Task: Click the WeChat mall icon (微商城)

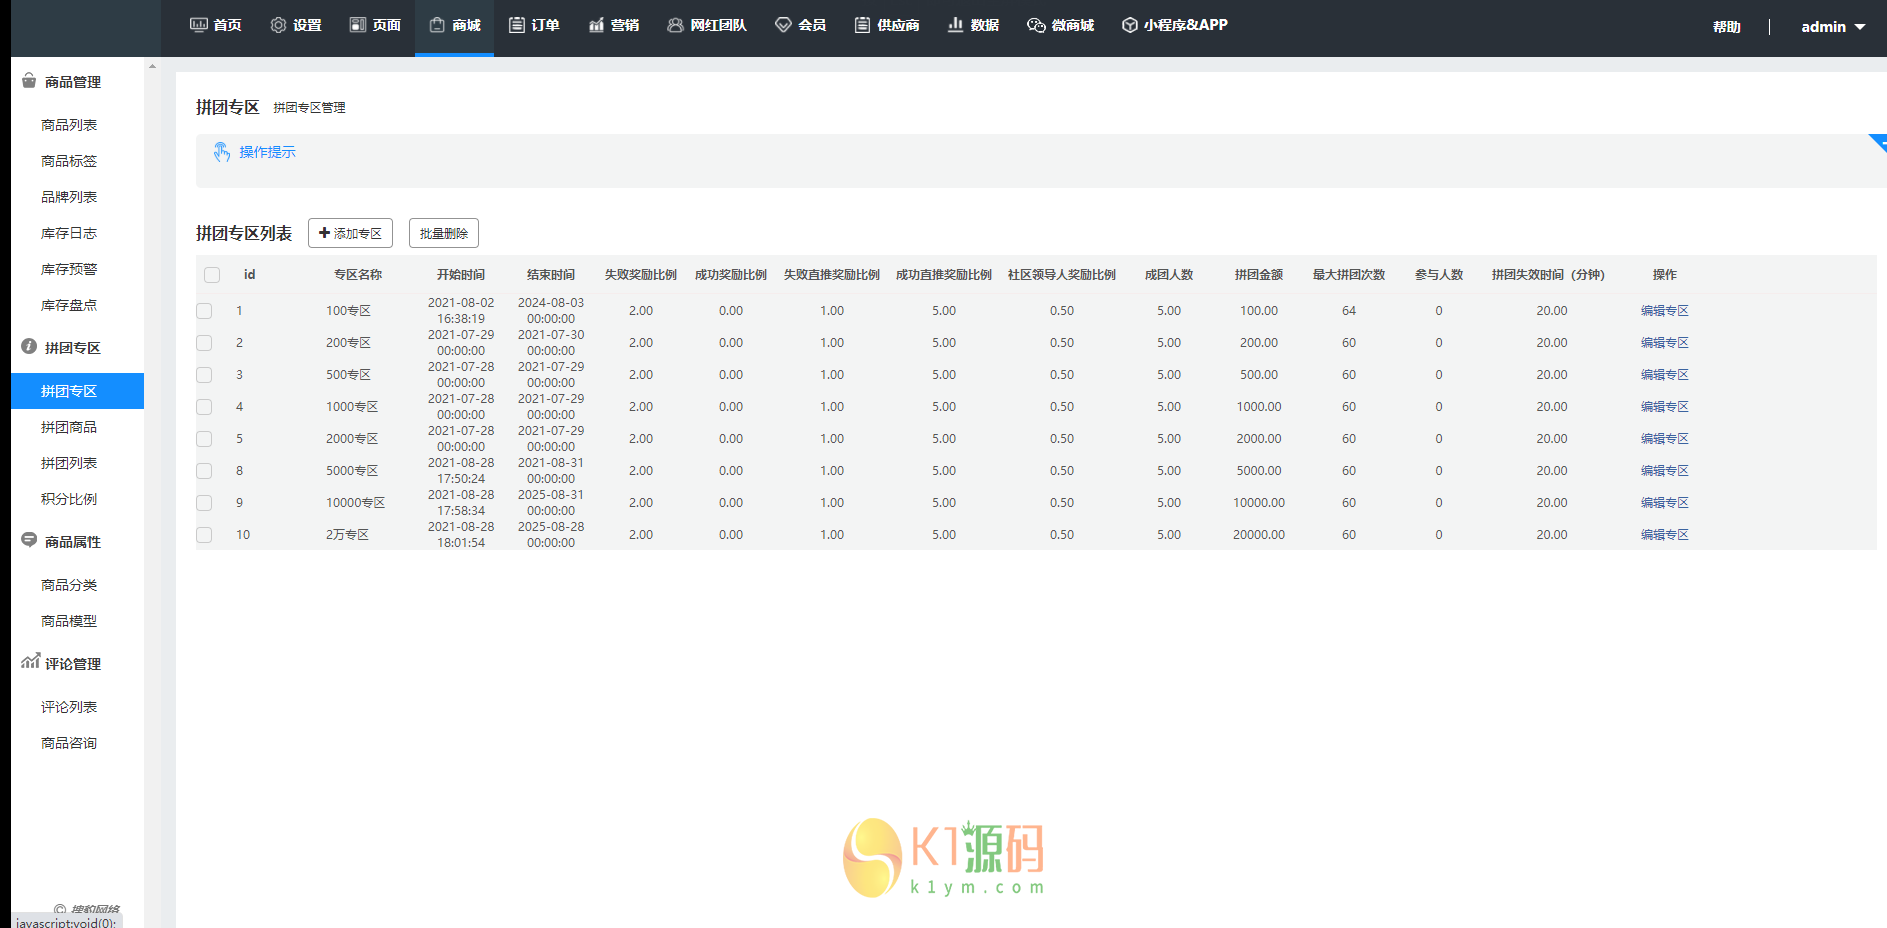Action: click(1036, 25)
